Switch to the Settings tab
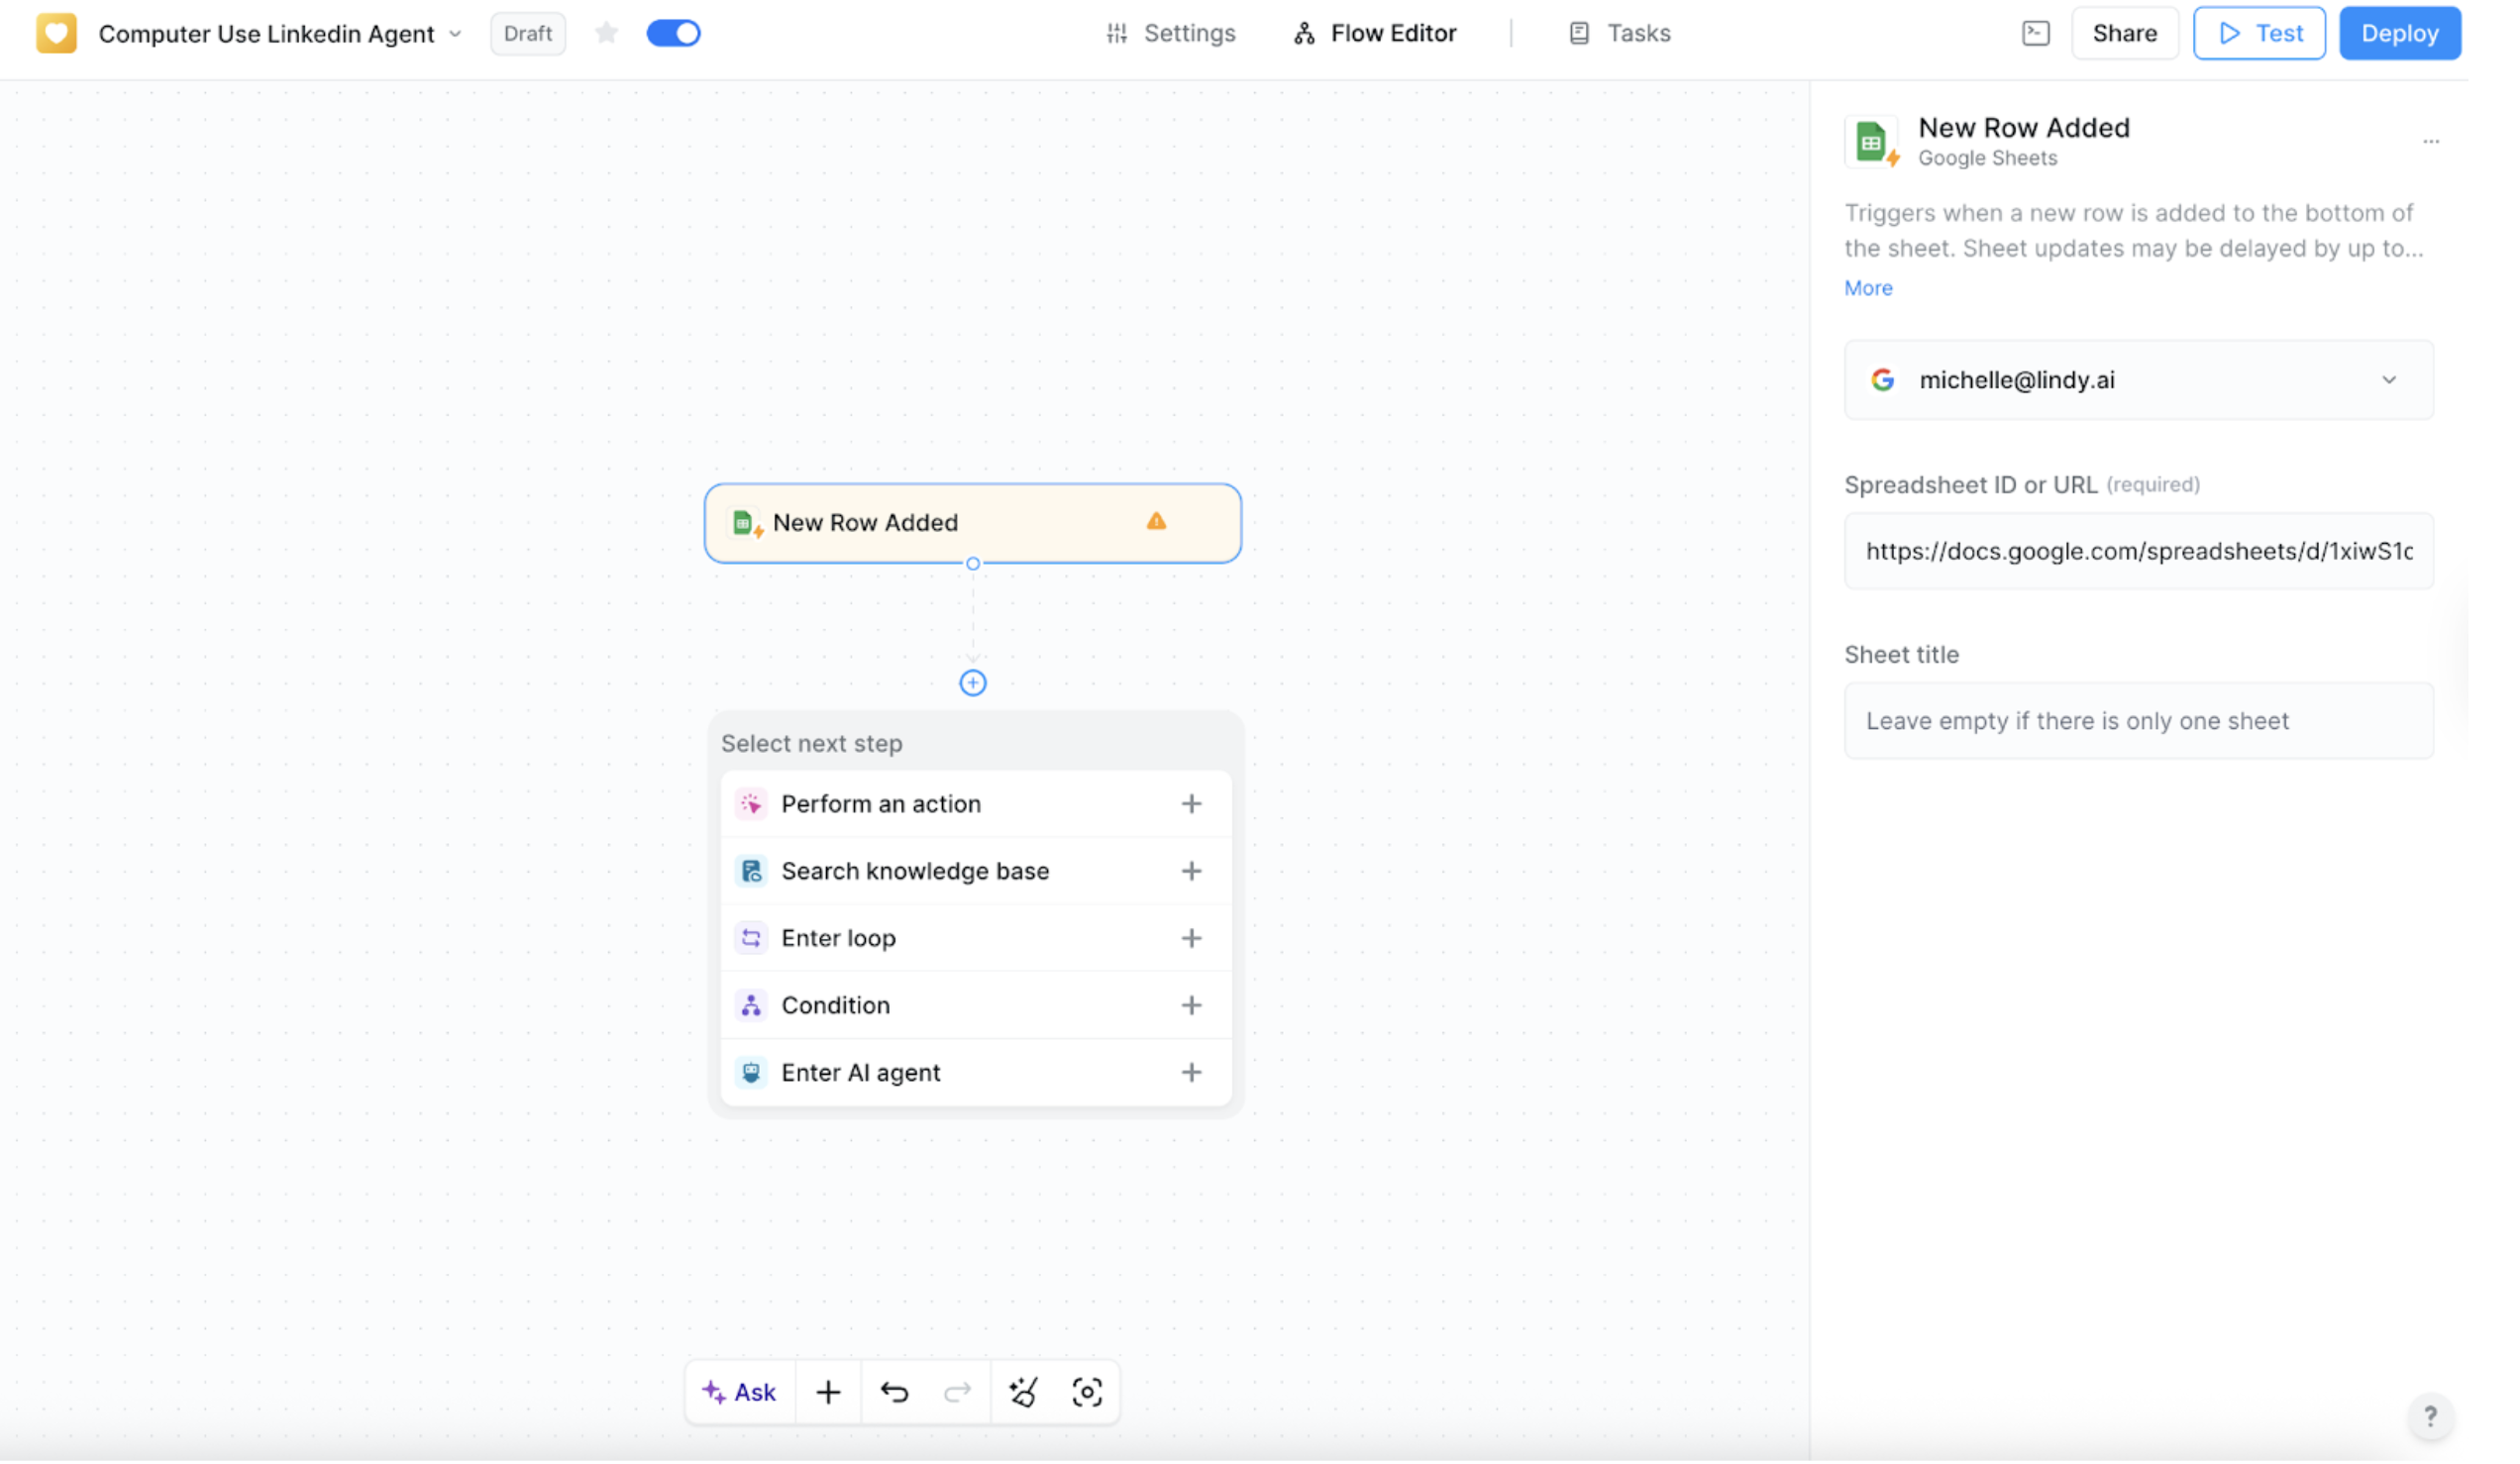 1172,32
